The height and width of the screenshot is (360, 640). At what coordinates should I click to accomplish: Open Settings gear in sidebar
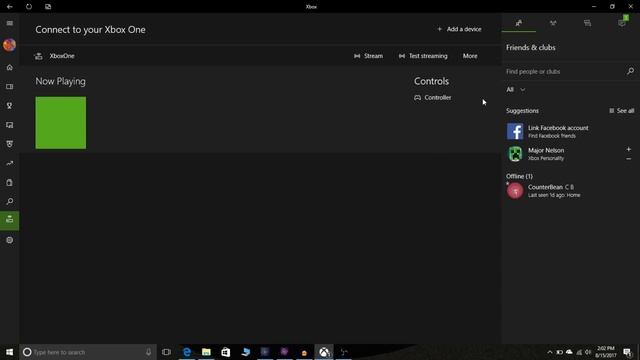[9, 240]
